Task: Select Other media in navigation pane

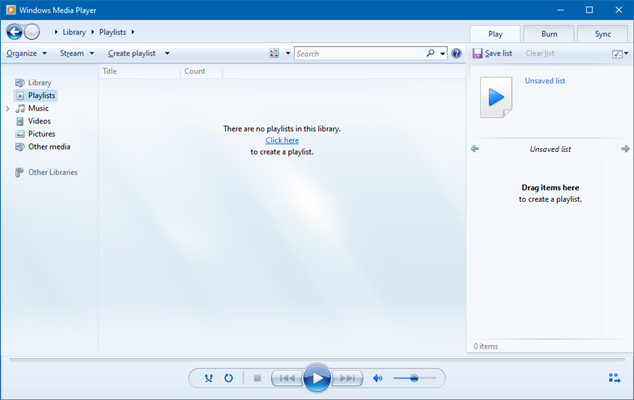Action: [x=49, y=147]
